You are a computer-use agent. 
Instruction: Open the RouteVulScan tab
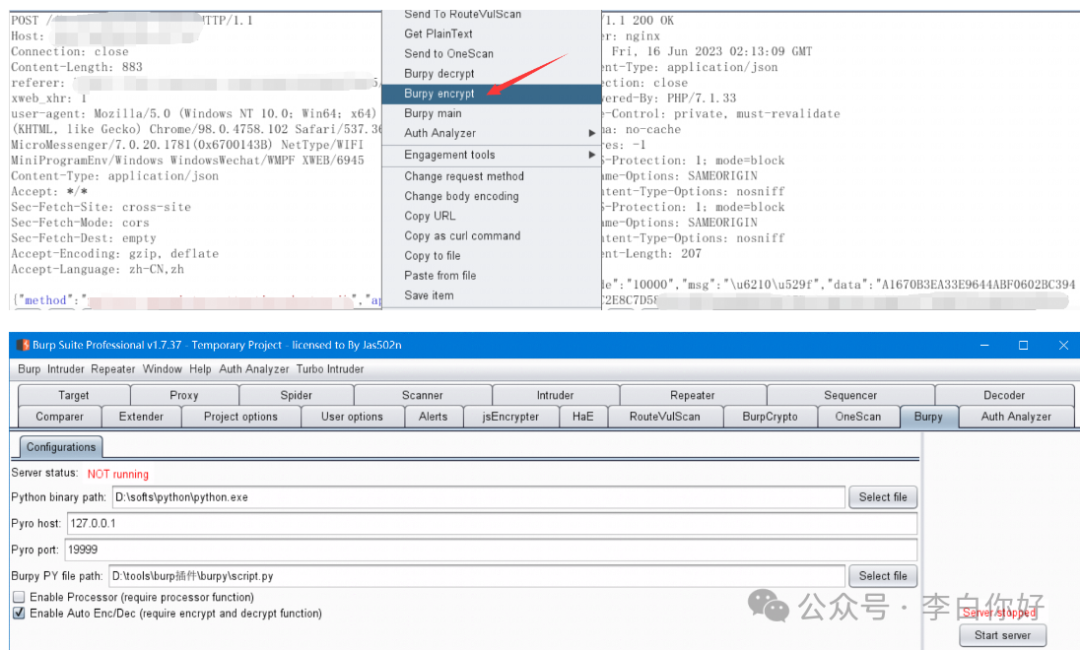(x=665, y=417)
